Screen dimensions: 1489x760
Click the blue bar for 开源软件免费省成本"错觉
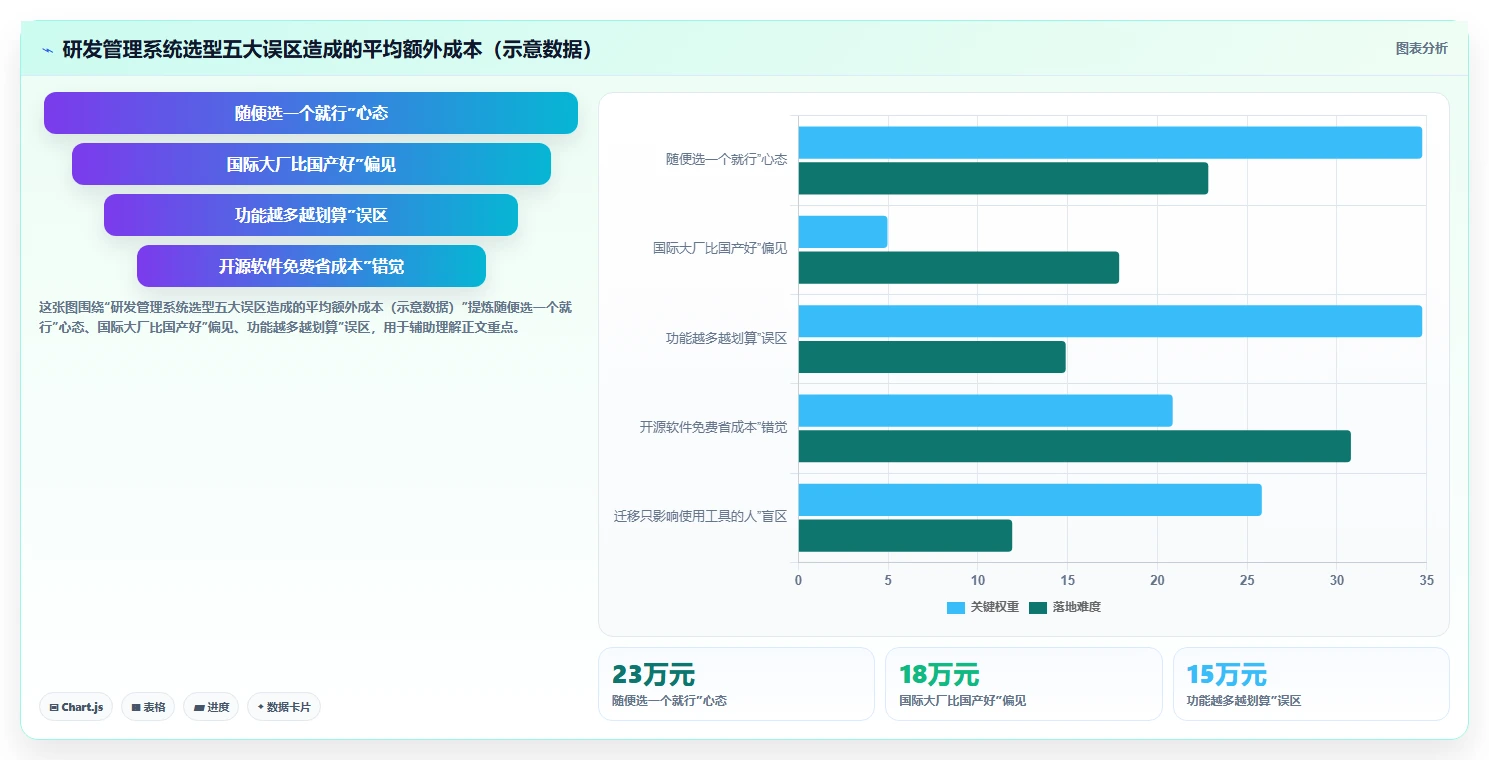pyautogui.click(x=985, y=410)
